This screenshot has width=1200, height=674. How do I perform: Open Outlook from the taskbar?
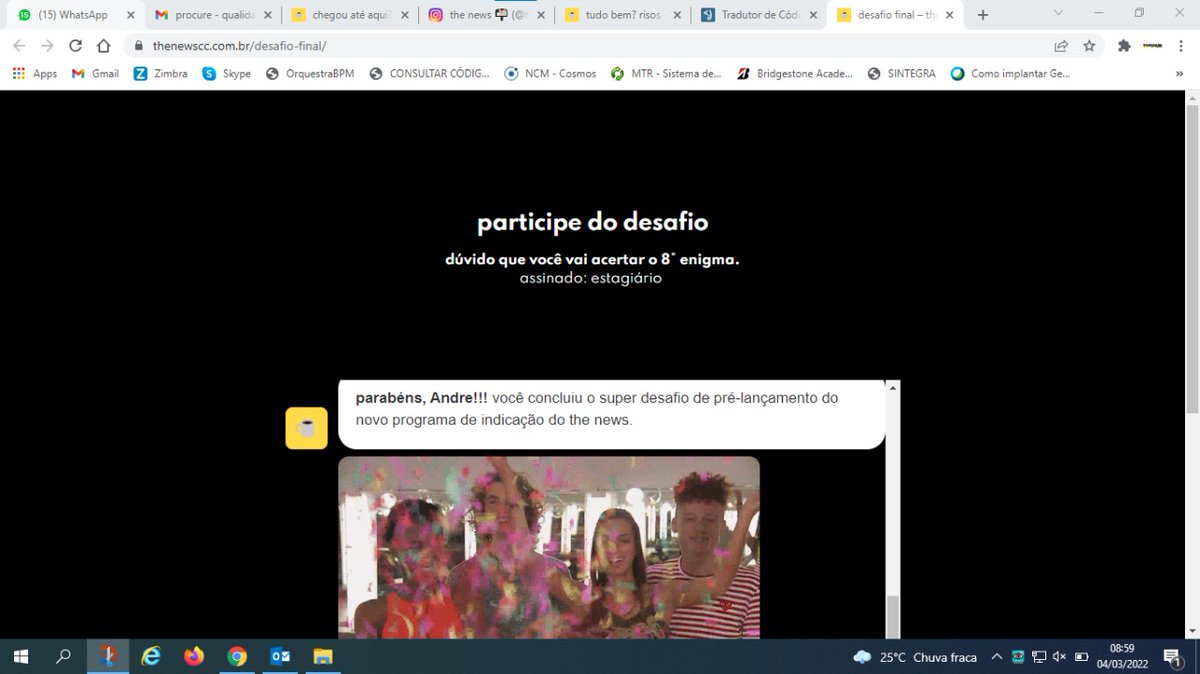pos(280,656)
